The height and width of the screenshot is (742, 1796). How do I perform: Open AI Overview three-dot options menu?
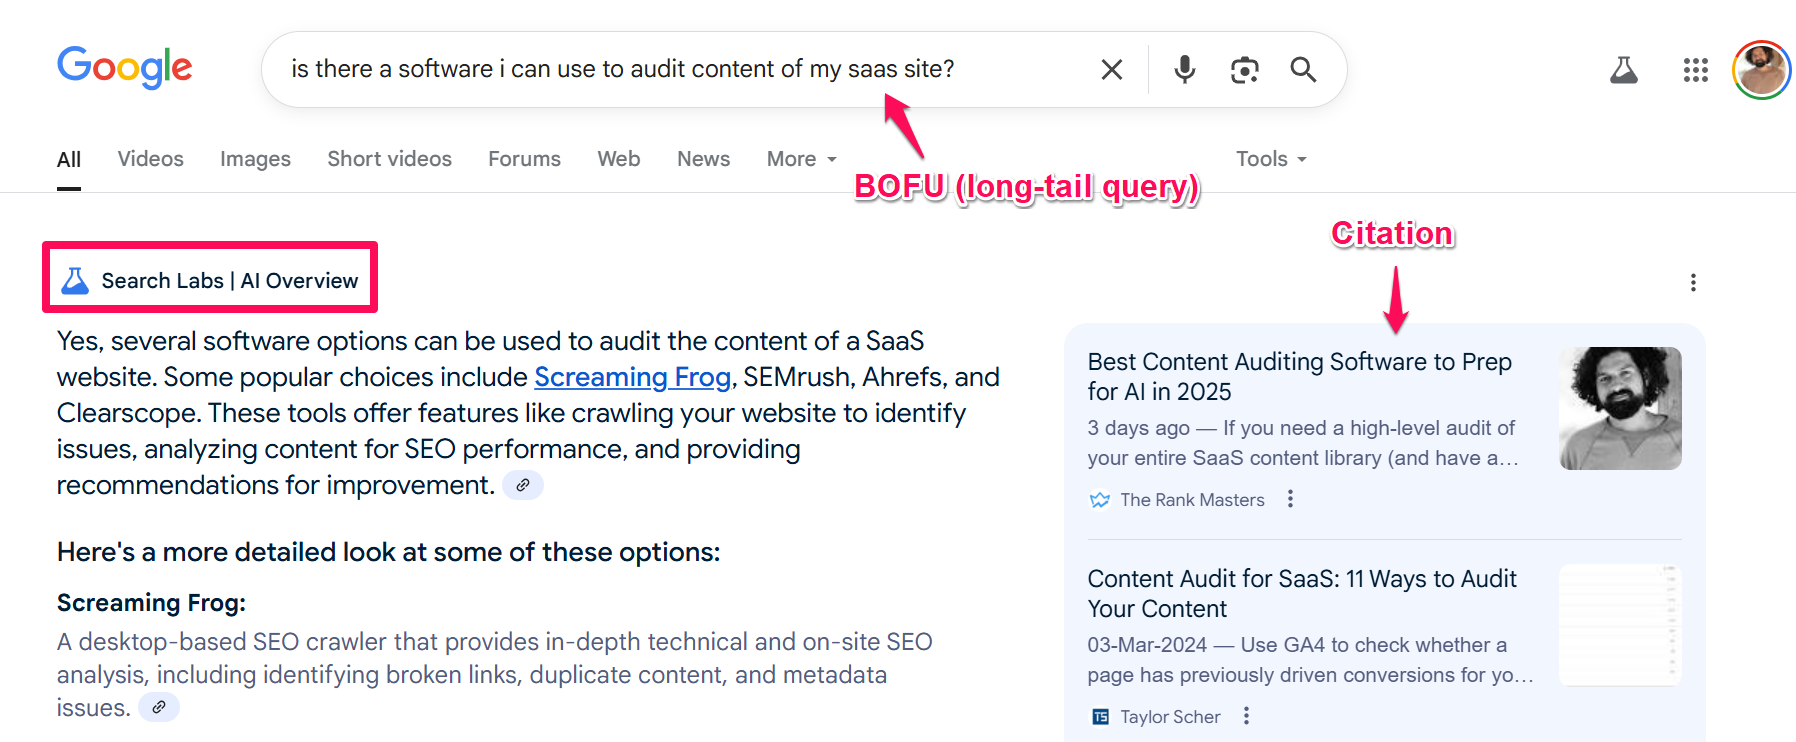1693,283
